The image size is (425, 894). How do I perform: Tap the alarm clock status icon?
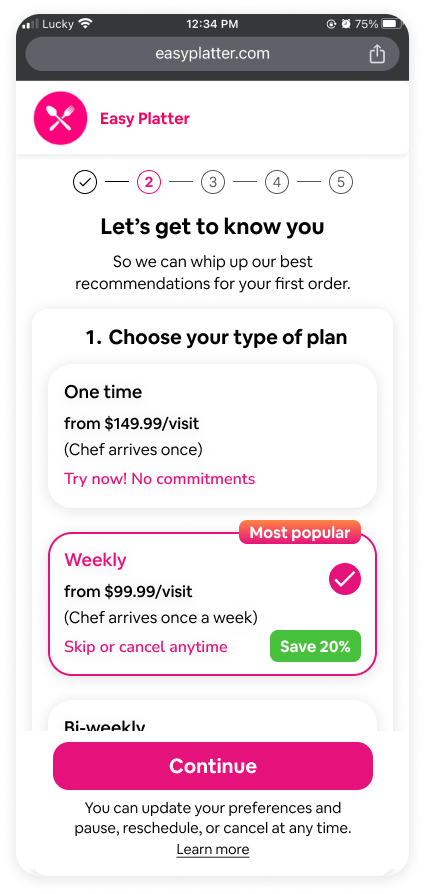click(x=346, y=24)
